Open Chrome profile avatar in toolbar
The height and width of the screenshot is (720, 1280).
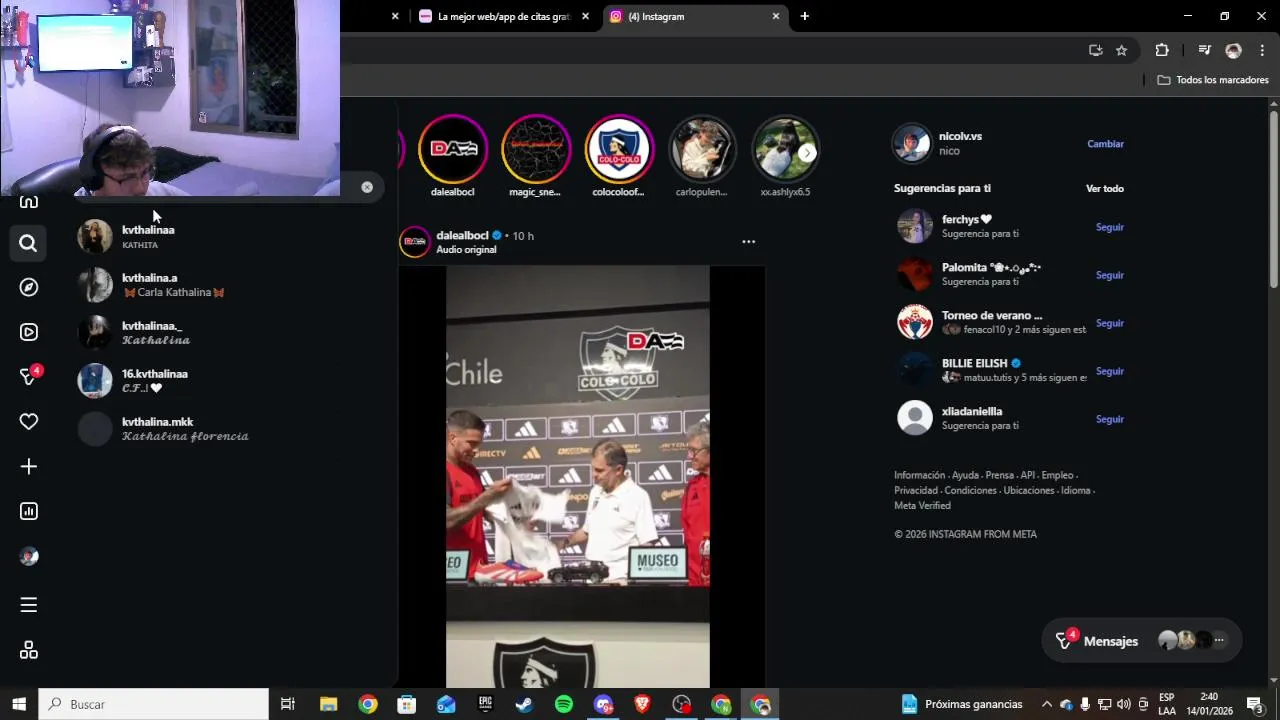pos(1233,50)
